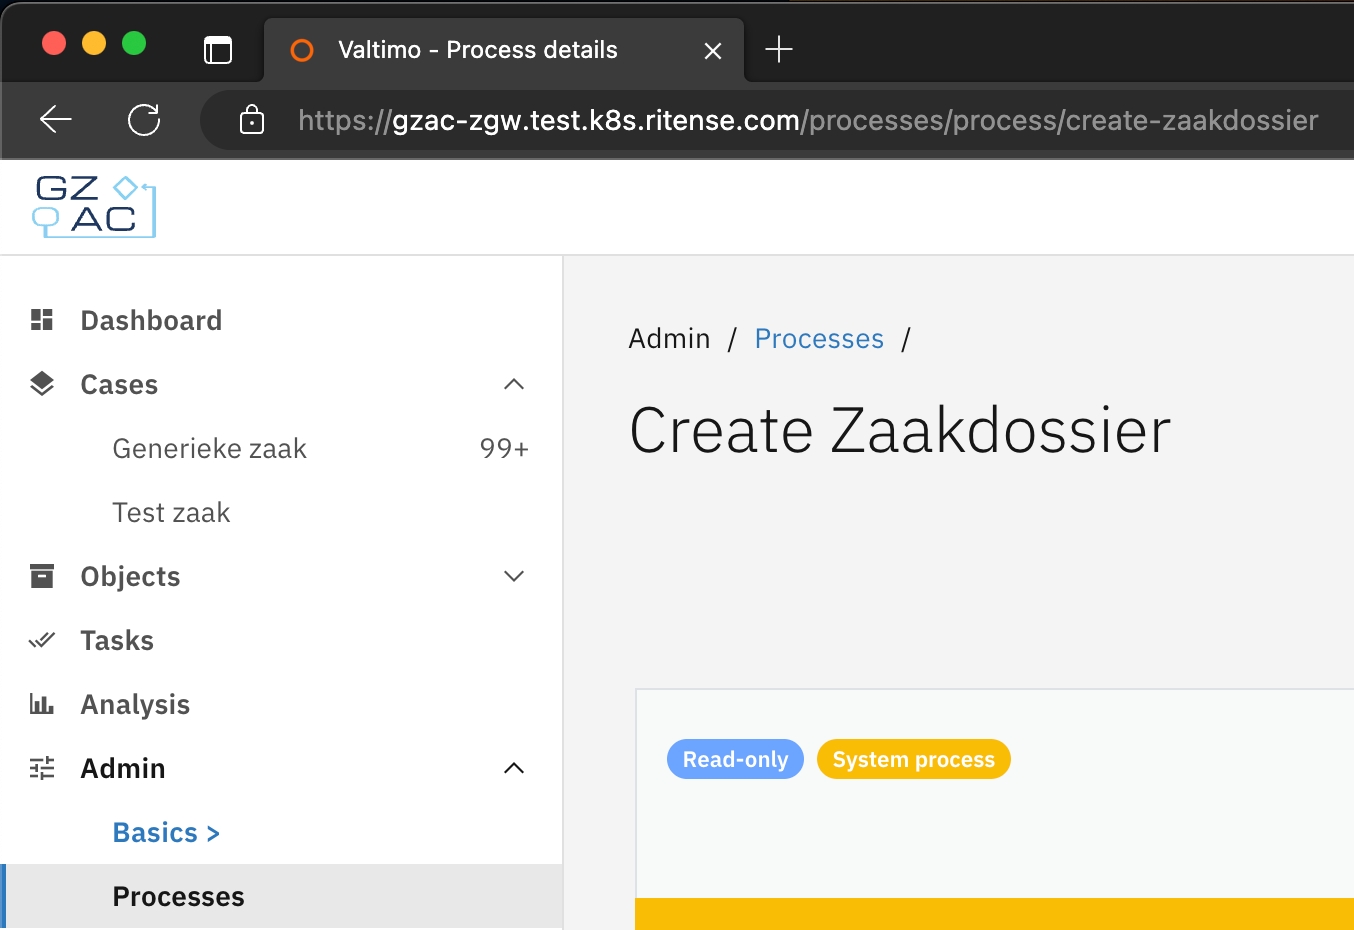1354x930 pixels.
Task: Click the Cases layers icon
Action: pyautogui.click(x=42, y=384)
